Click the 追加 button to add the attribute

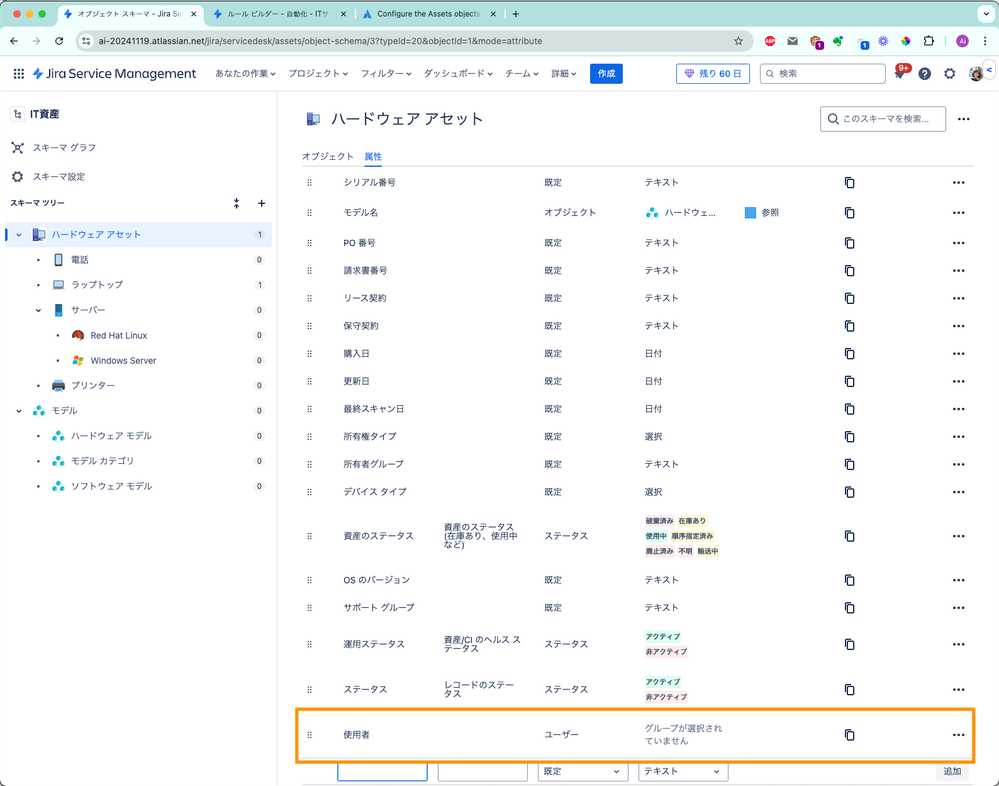pos(951,771)
